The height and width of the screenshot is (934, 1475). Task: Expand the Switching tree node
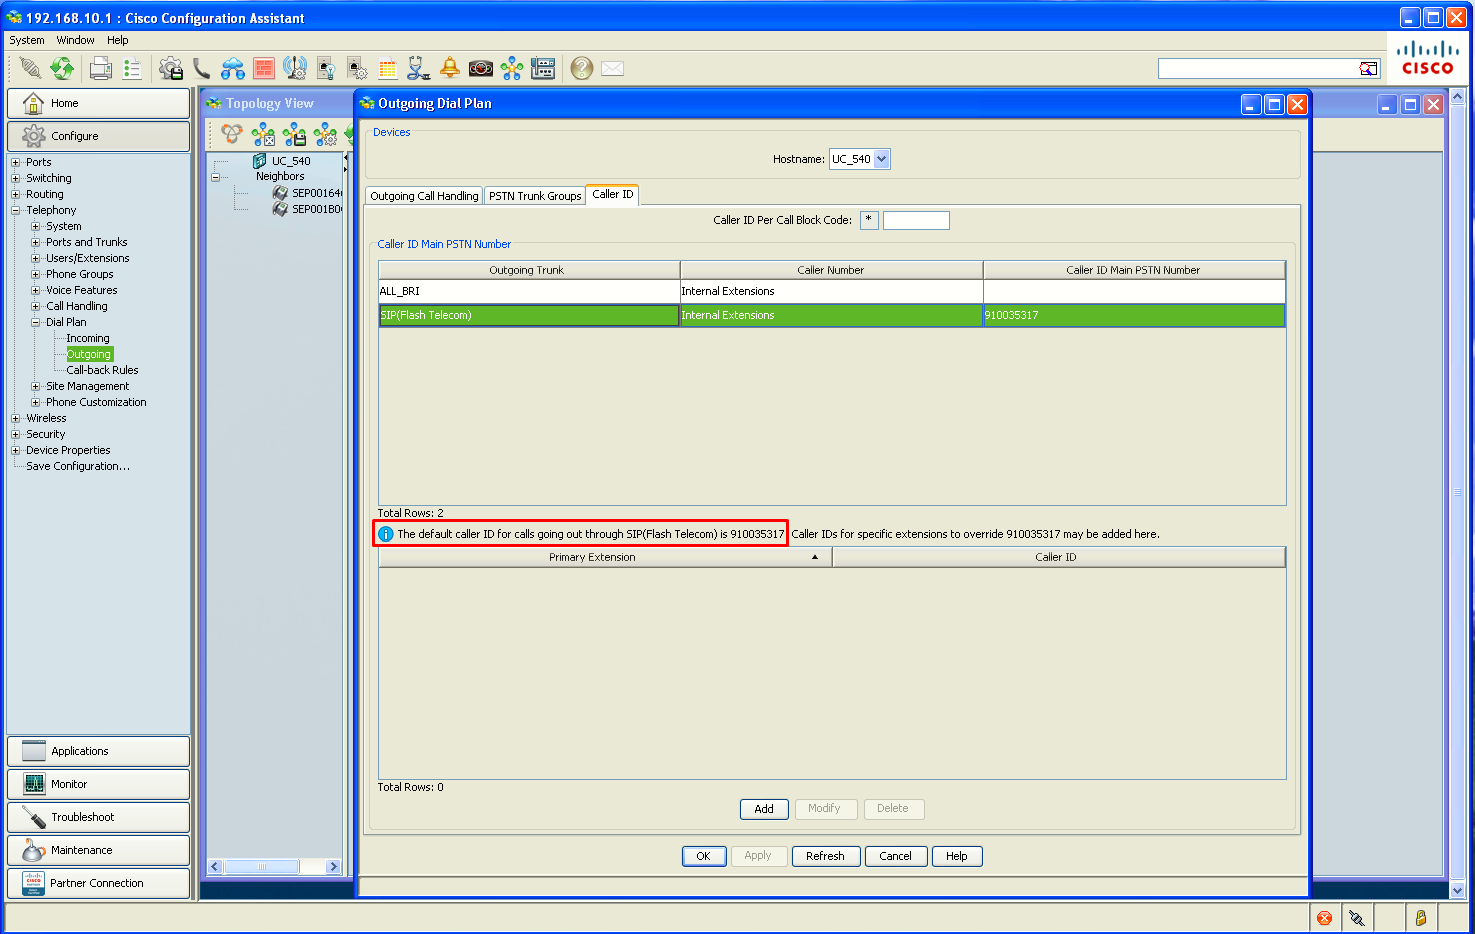15,178
